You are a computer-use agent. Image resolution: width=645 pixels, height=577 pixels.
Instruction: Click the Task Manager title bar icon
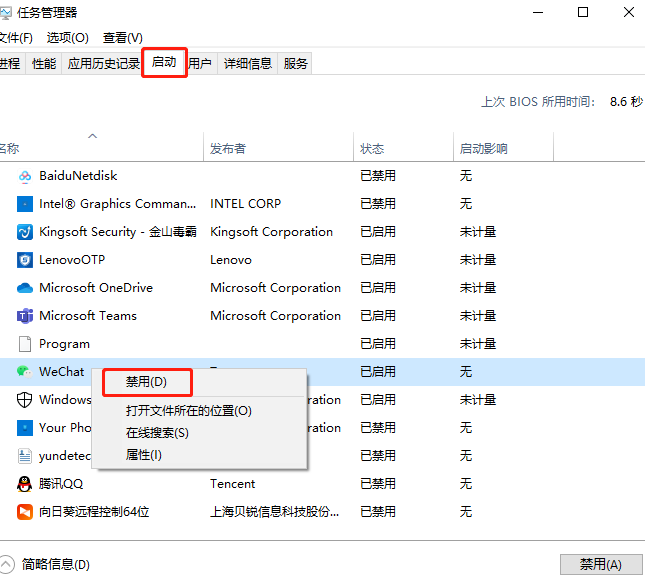(x=6, y=13)
